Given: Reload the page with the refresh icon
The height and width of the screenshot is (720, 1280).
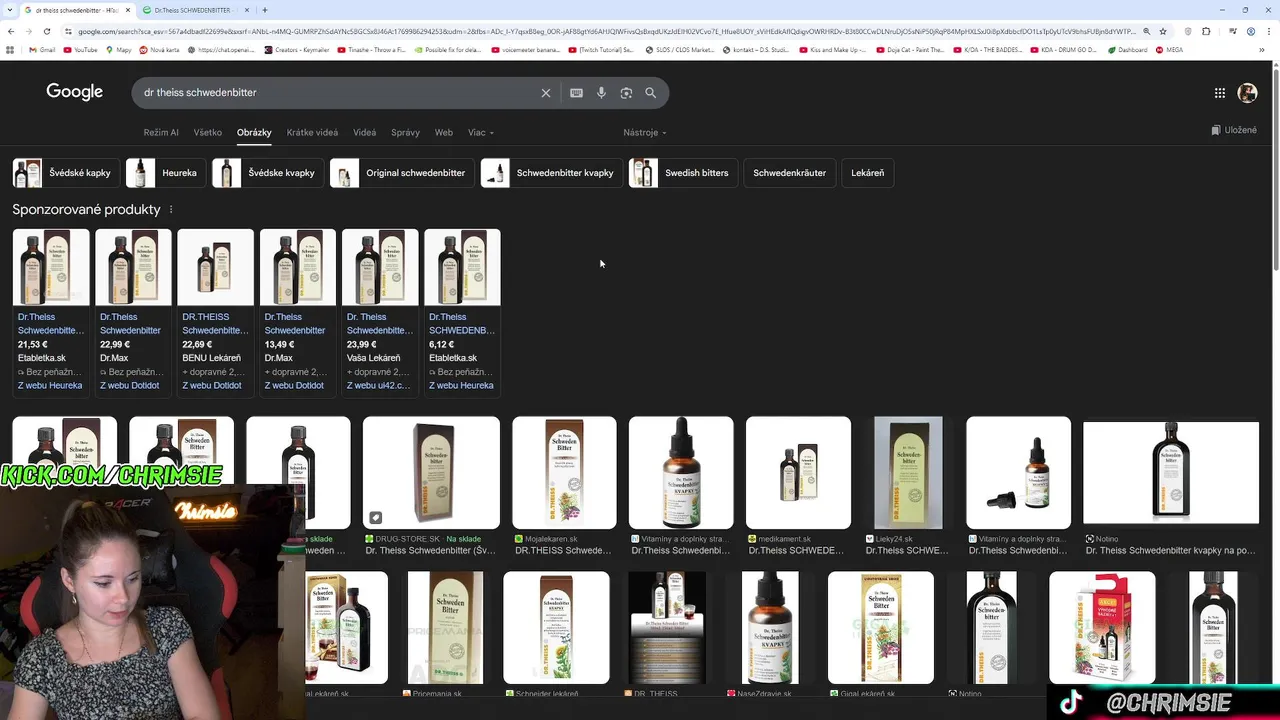Looking at the screenshot, I should point(46,31).
